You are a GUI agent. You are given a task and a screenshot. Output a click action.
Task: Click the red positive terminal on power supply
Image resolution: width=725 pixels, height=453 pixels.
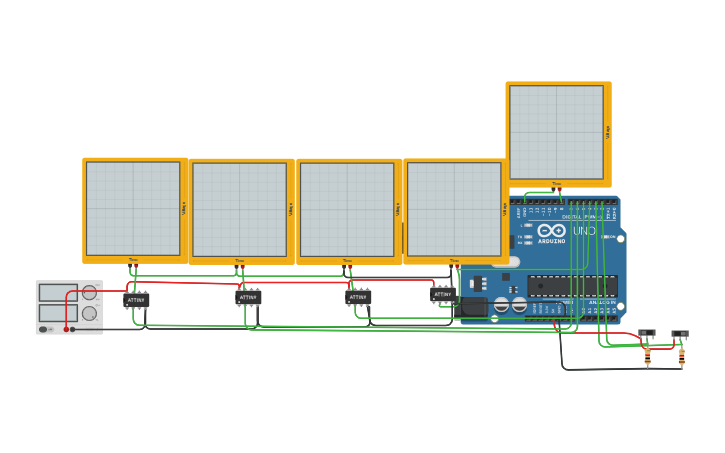point(67,329)
